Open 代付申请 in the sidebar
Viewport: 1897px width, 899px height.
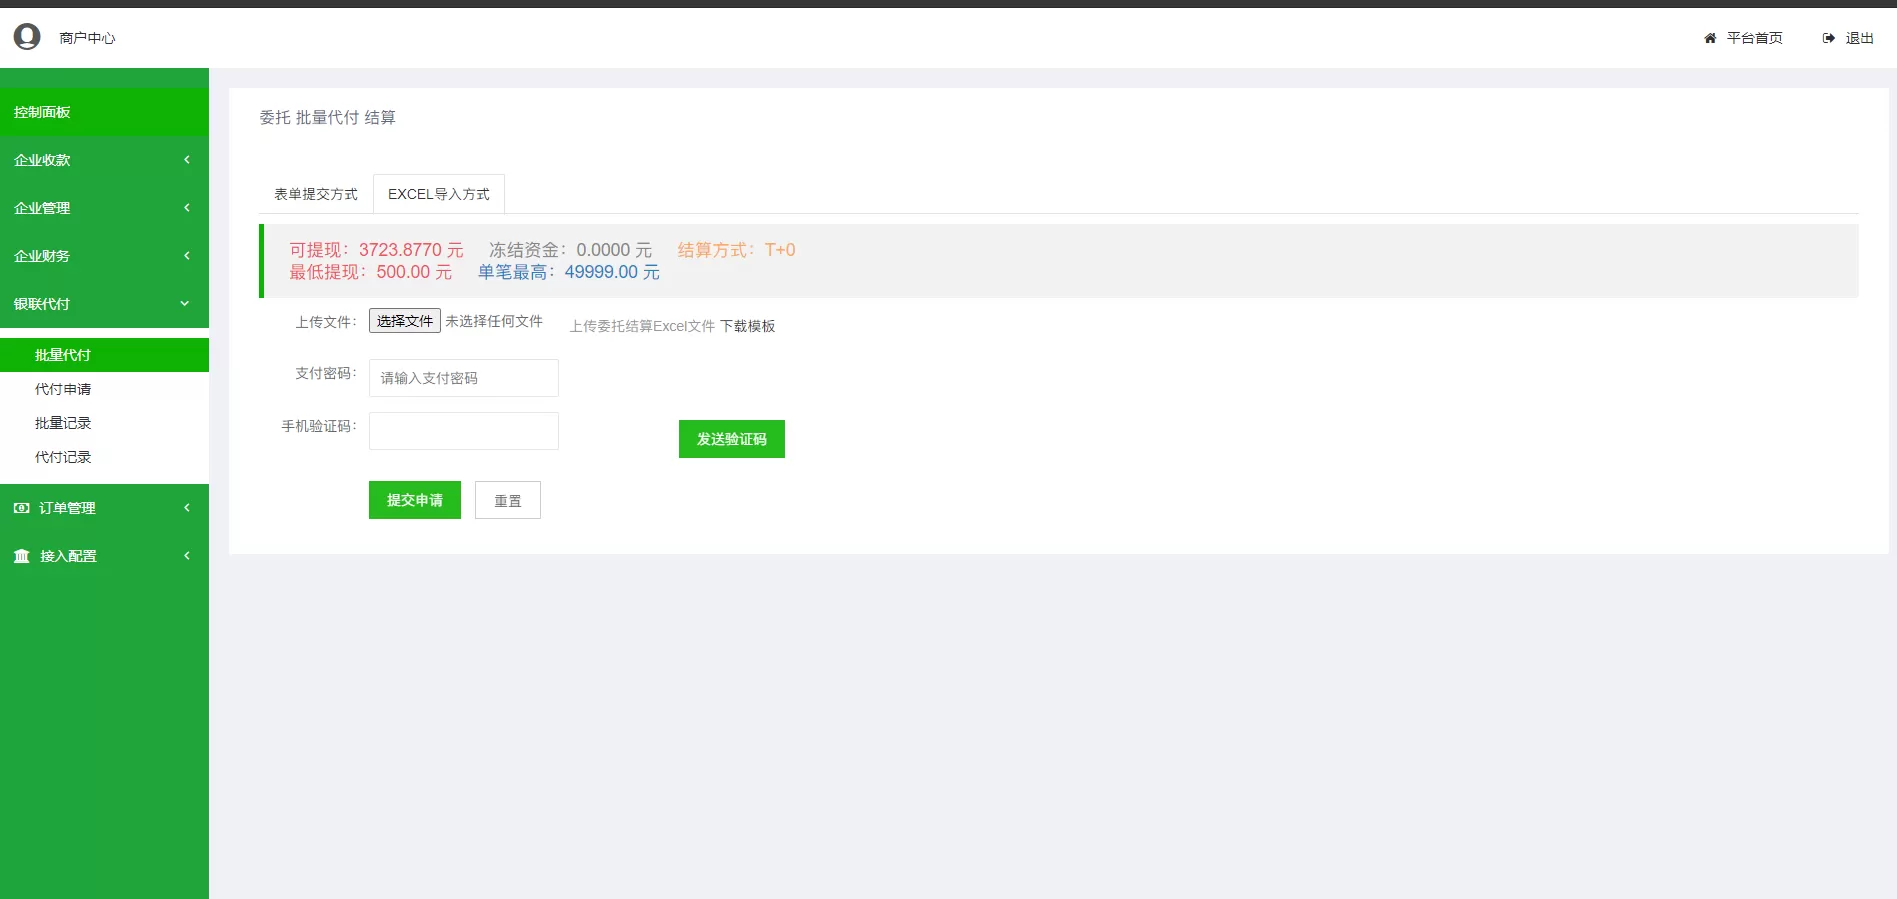[63, 389]
